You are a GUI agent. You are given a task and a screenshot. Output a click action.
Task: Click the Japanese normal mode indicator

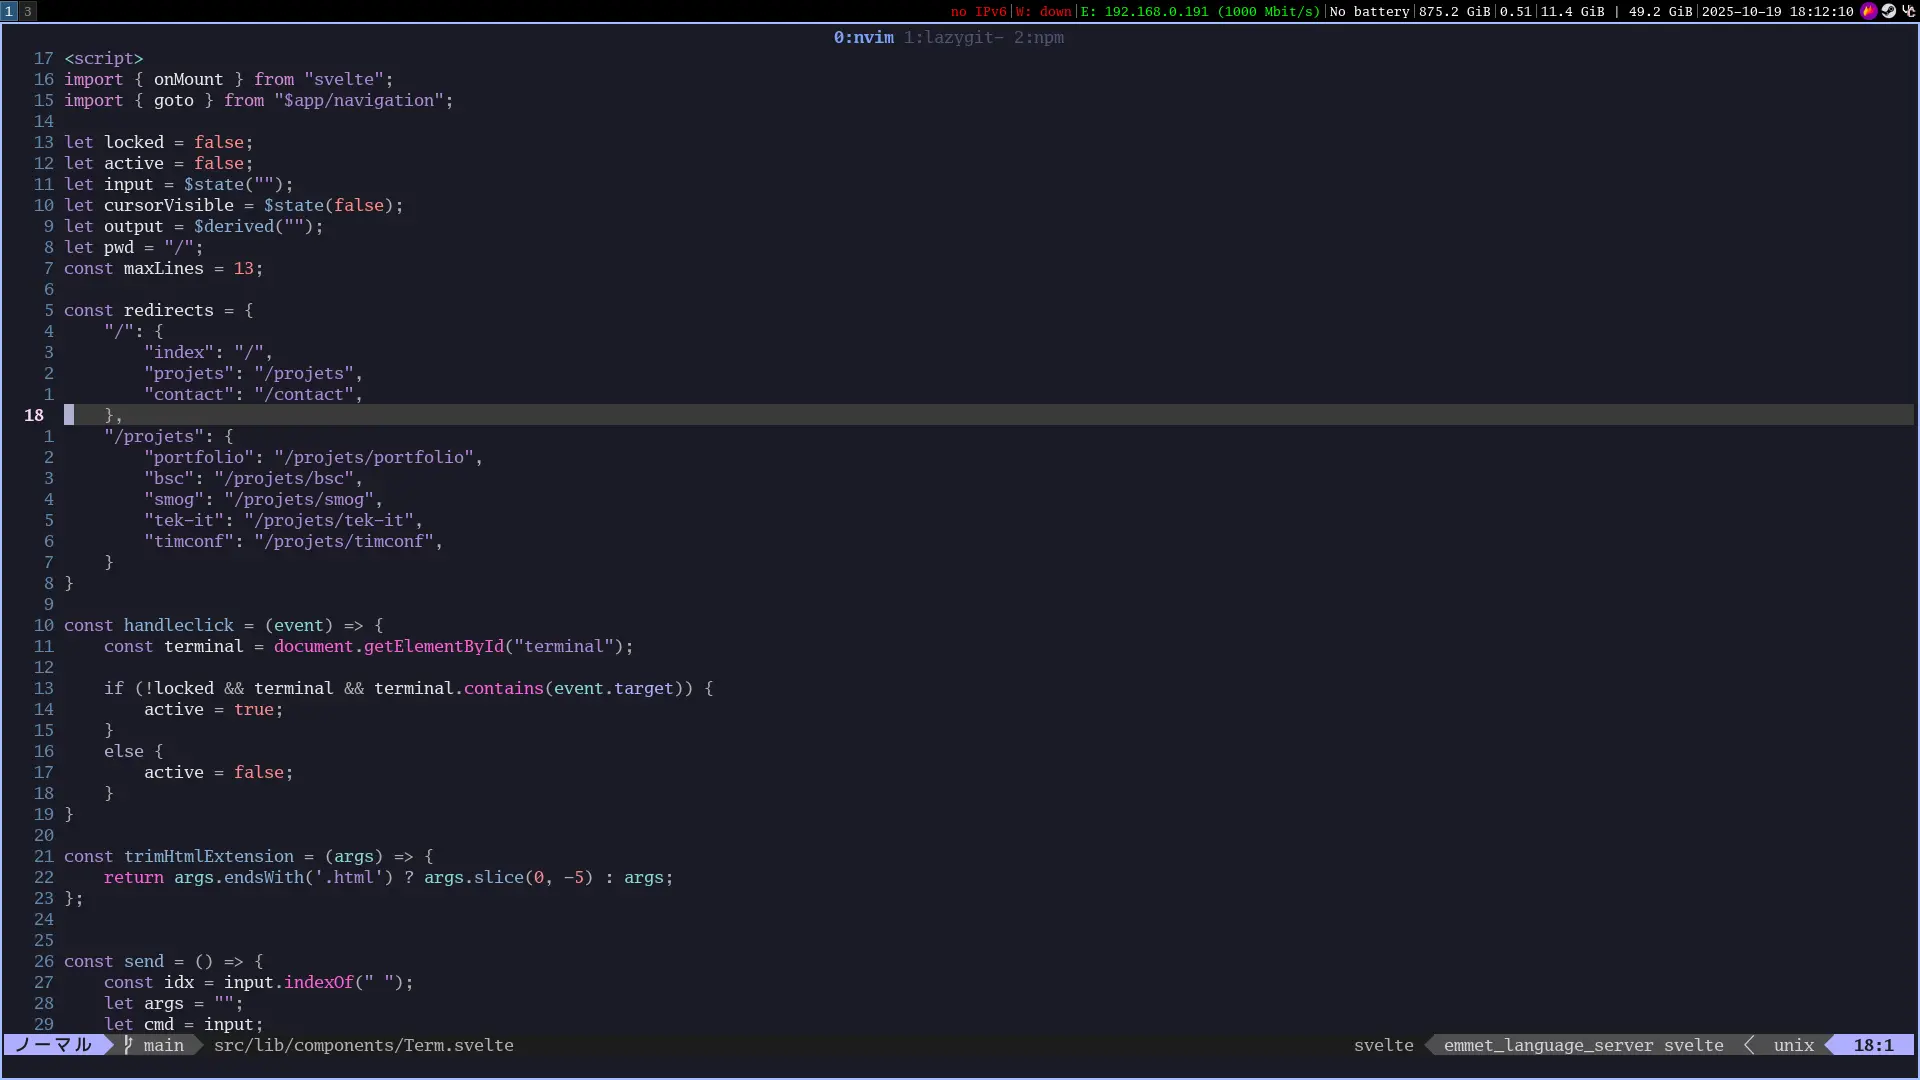(x=53, y=1045)
